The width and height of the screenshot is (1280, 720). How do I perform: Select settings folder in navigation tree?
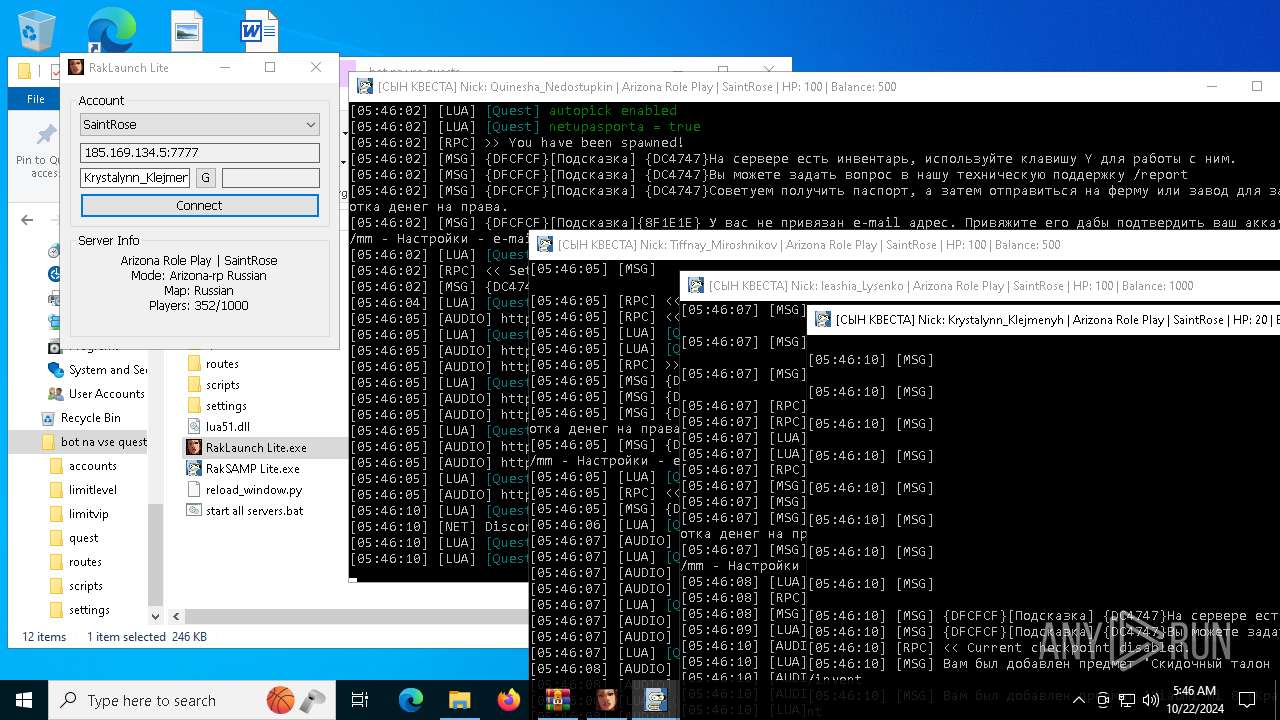click(x=89, y=610)
